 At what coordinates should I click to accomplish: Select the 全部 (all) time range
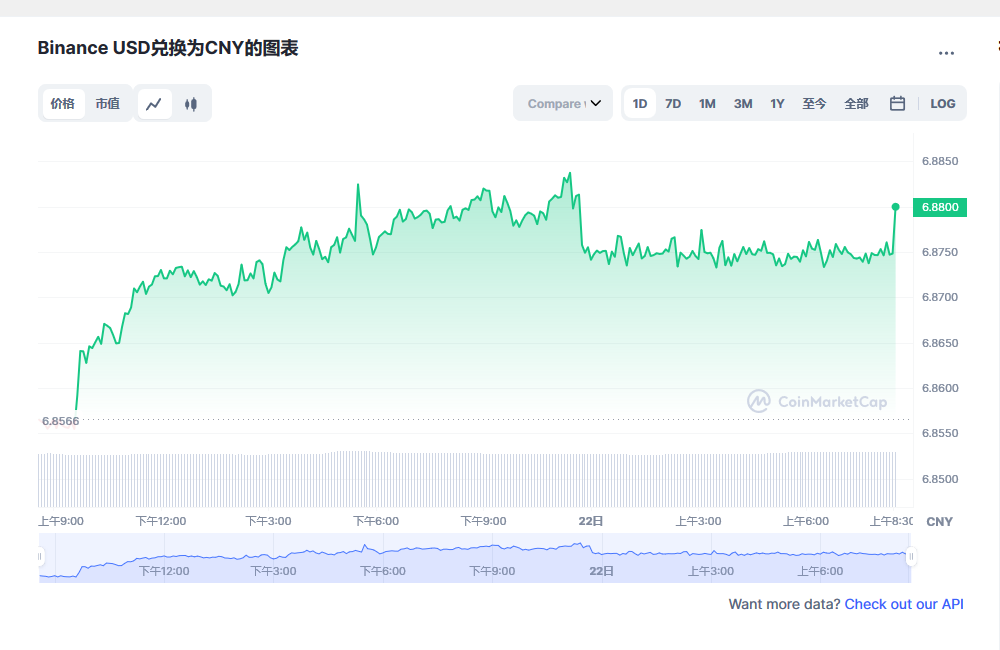pyautogui.click(x=857, y=103)
